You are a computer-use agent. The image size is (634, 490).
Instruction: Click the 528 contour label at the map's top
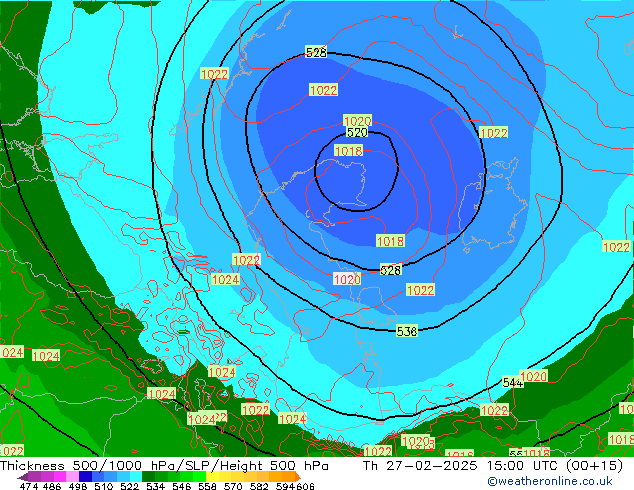pos(316,52)
